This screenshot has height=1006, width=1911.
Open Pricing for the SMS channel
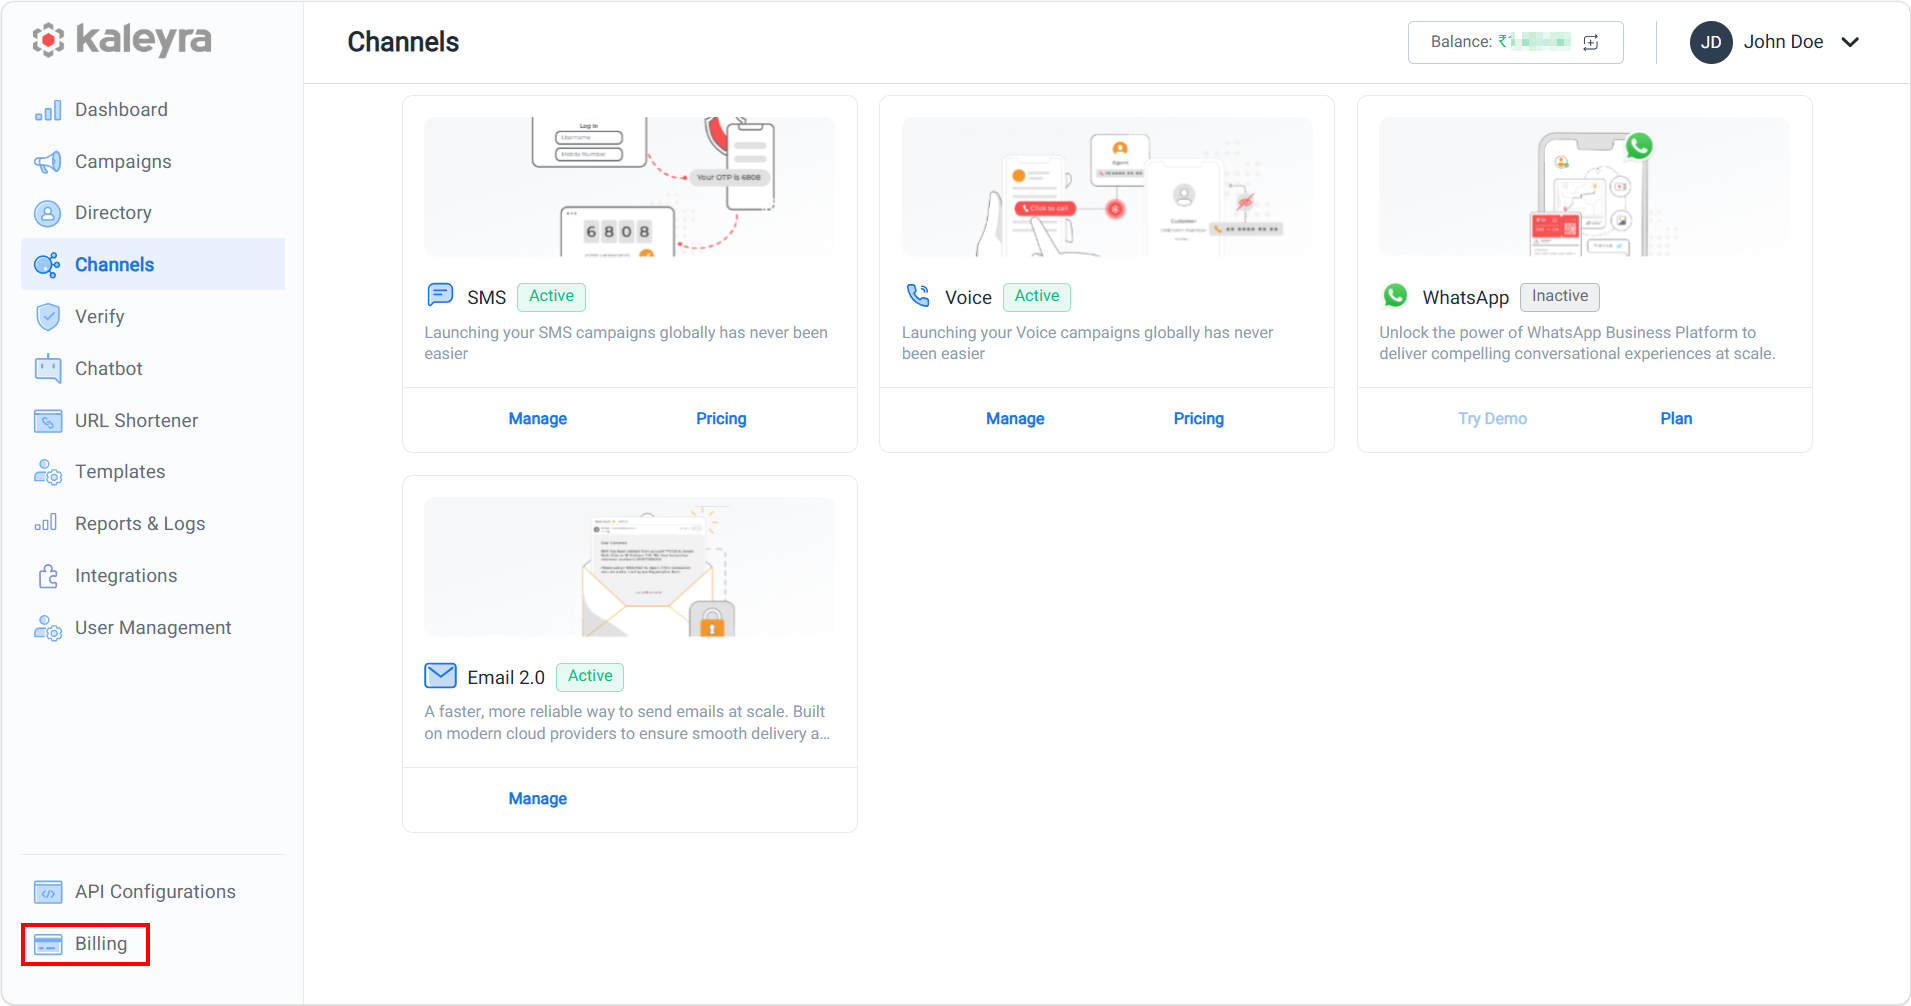pyautogui.click(x=721, y=419)
